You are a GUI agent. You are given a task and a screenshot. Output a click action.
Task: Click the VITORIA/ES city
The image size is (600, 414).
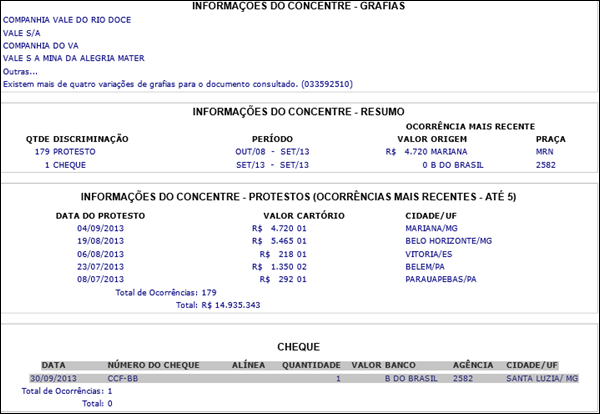point(429,254)
